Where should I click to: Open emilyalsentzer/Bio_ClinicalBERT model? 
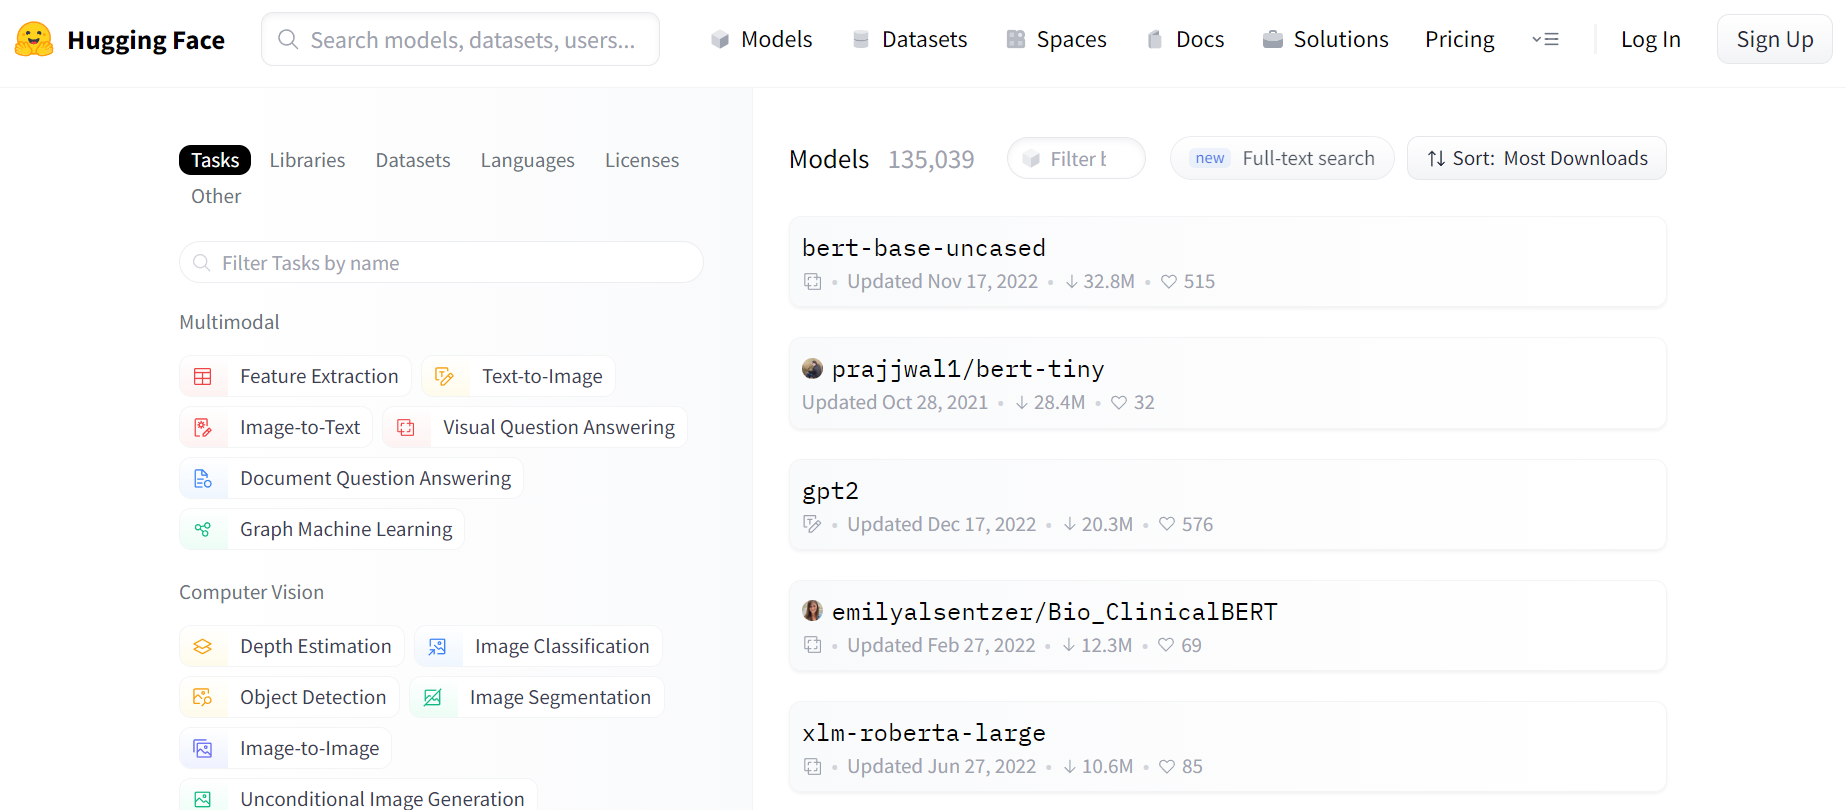coord(1228,626)
